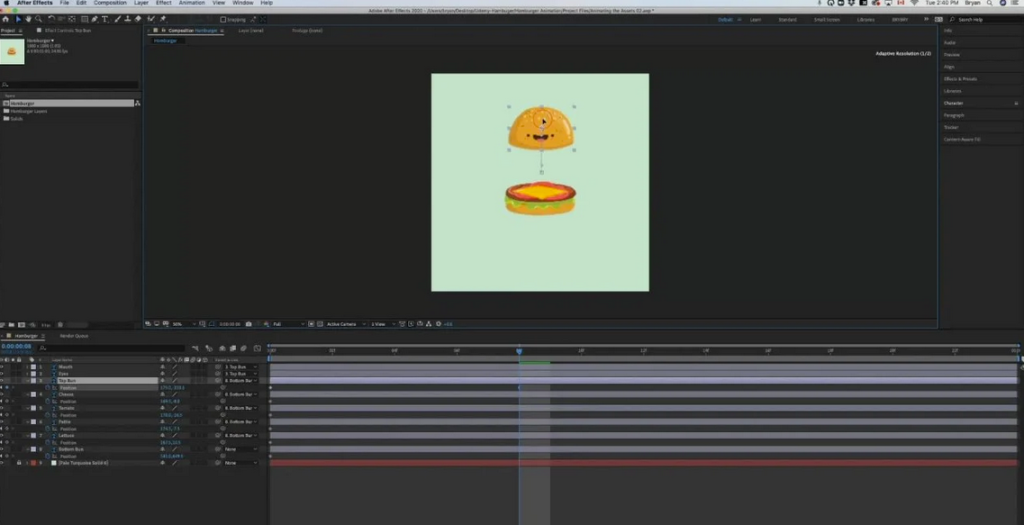Hide the Mouth layer with eye toggle

click(3, 367)
